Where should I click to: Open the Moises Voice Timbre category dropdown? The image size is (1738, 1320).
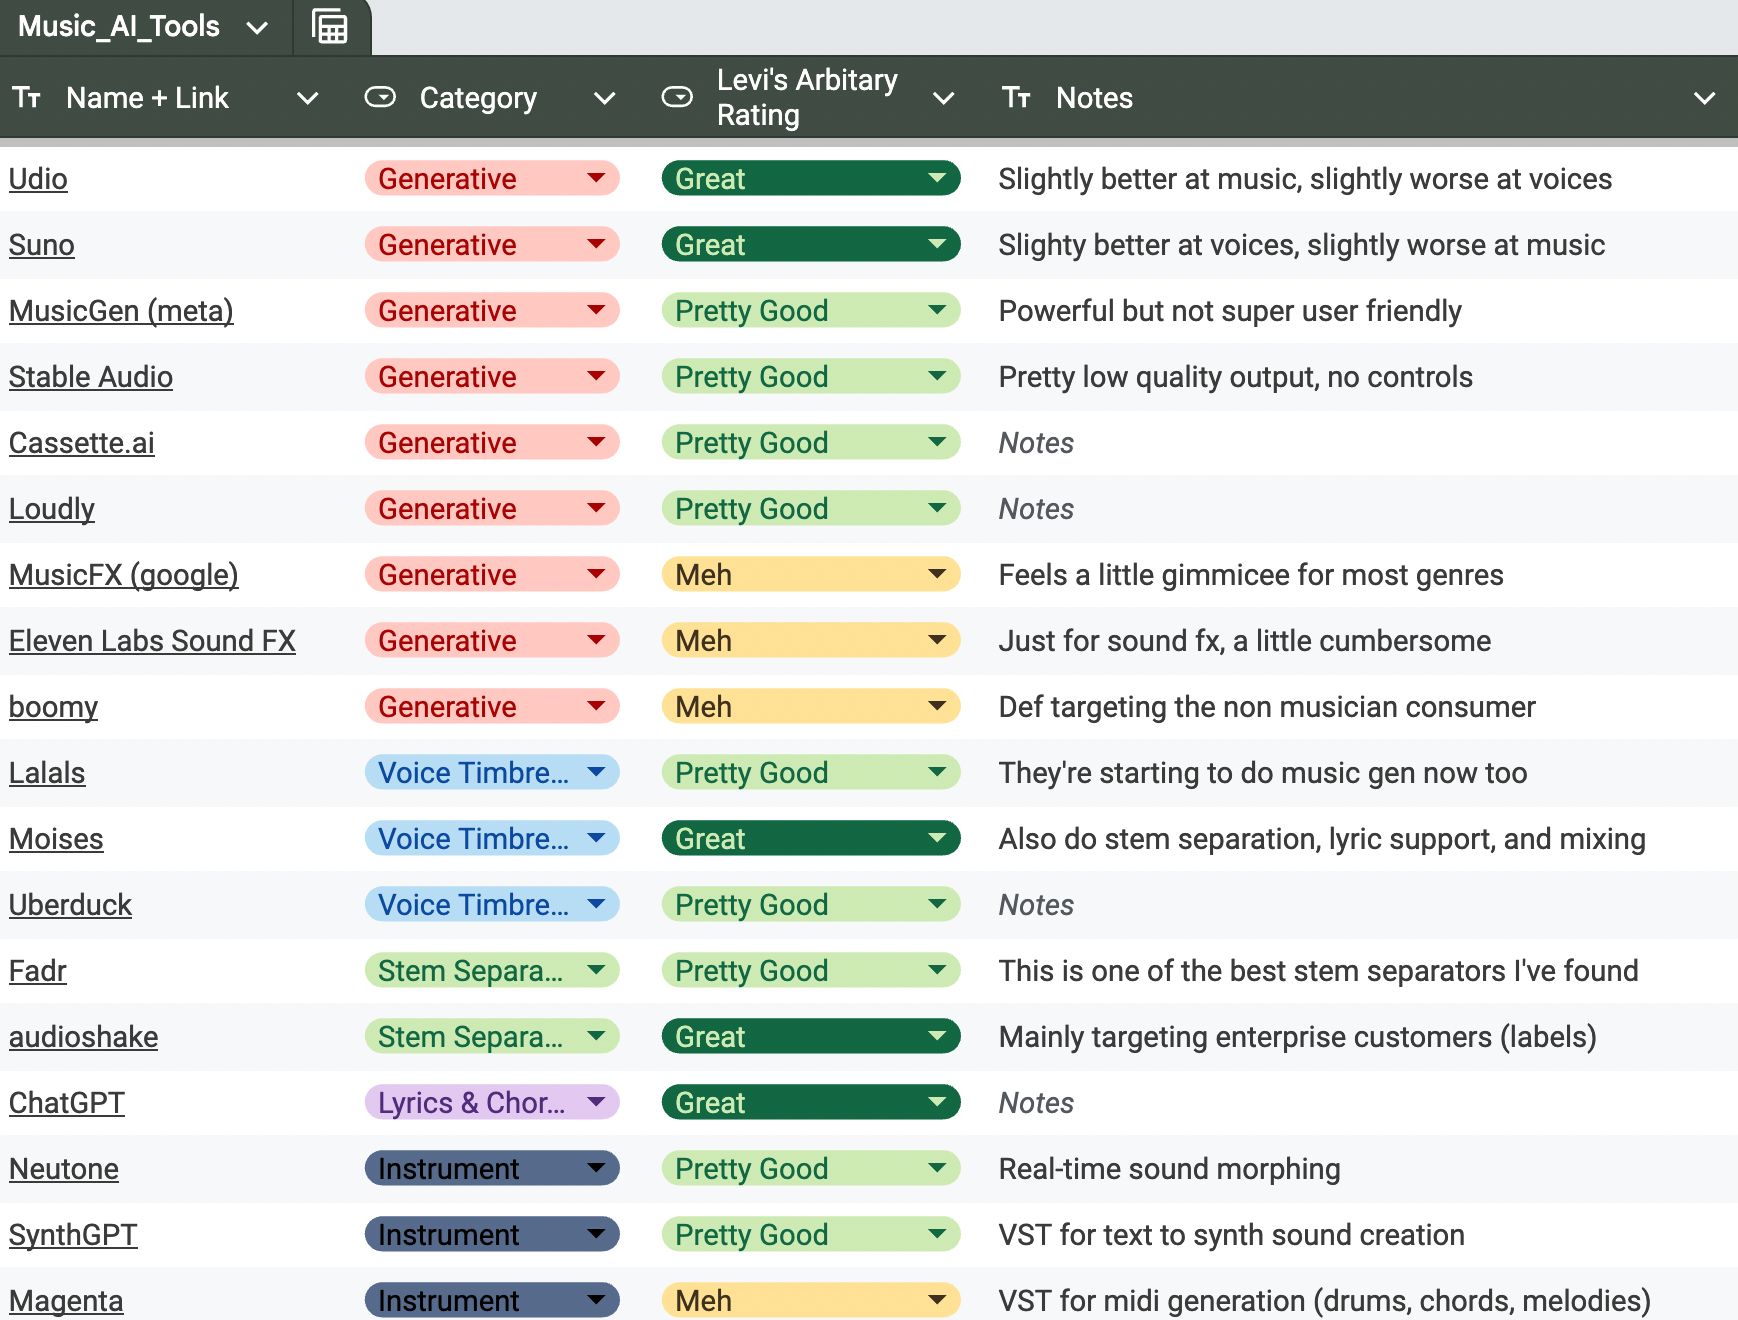tap(492, 838)
